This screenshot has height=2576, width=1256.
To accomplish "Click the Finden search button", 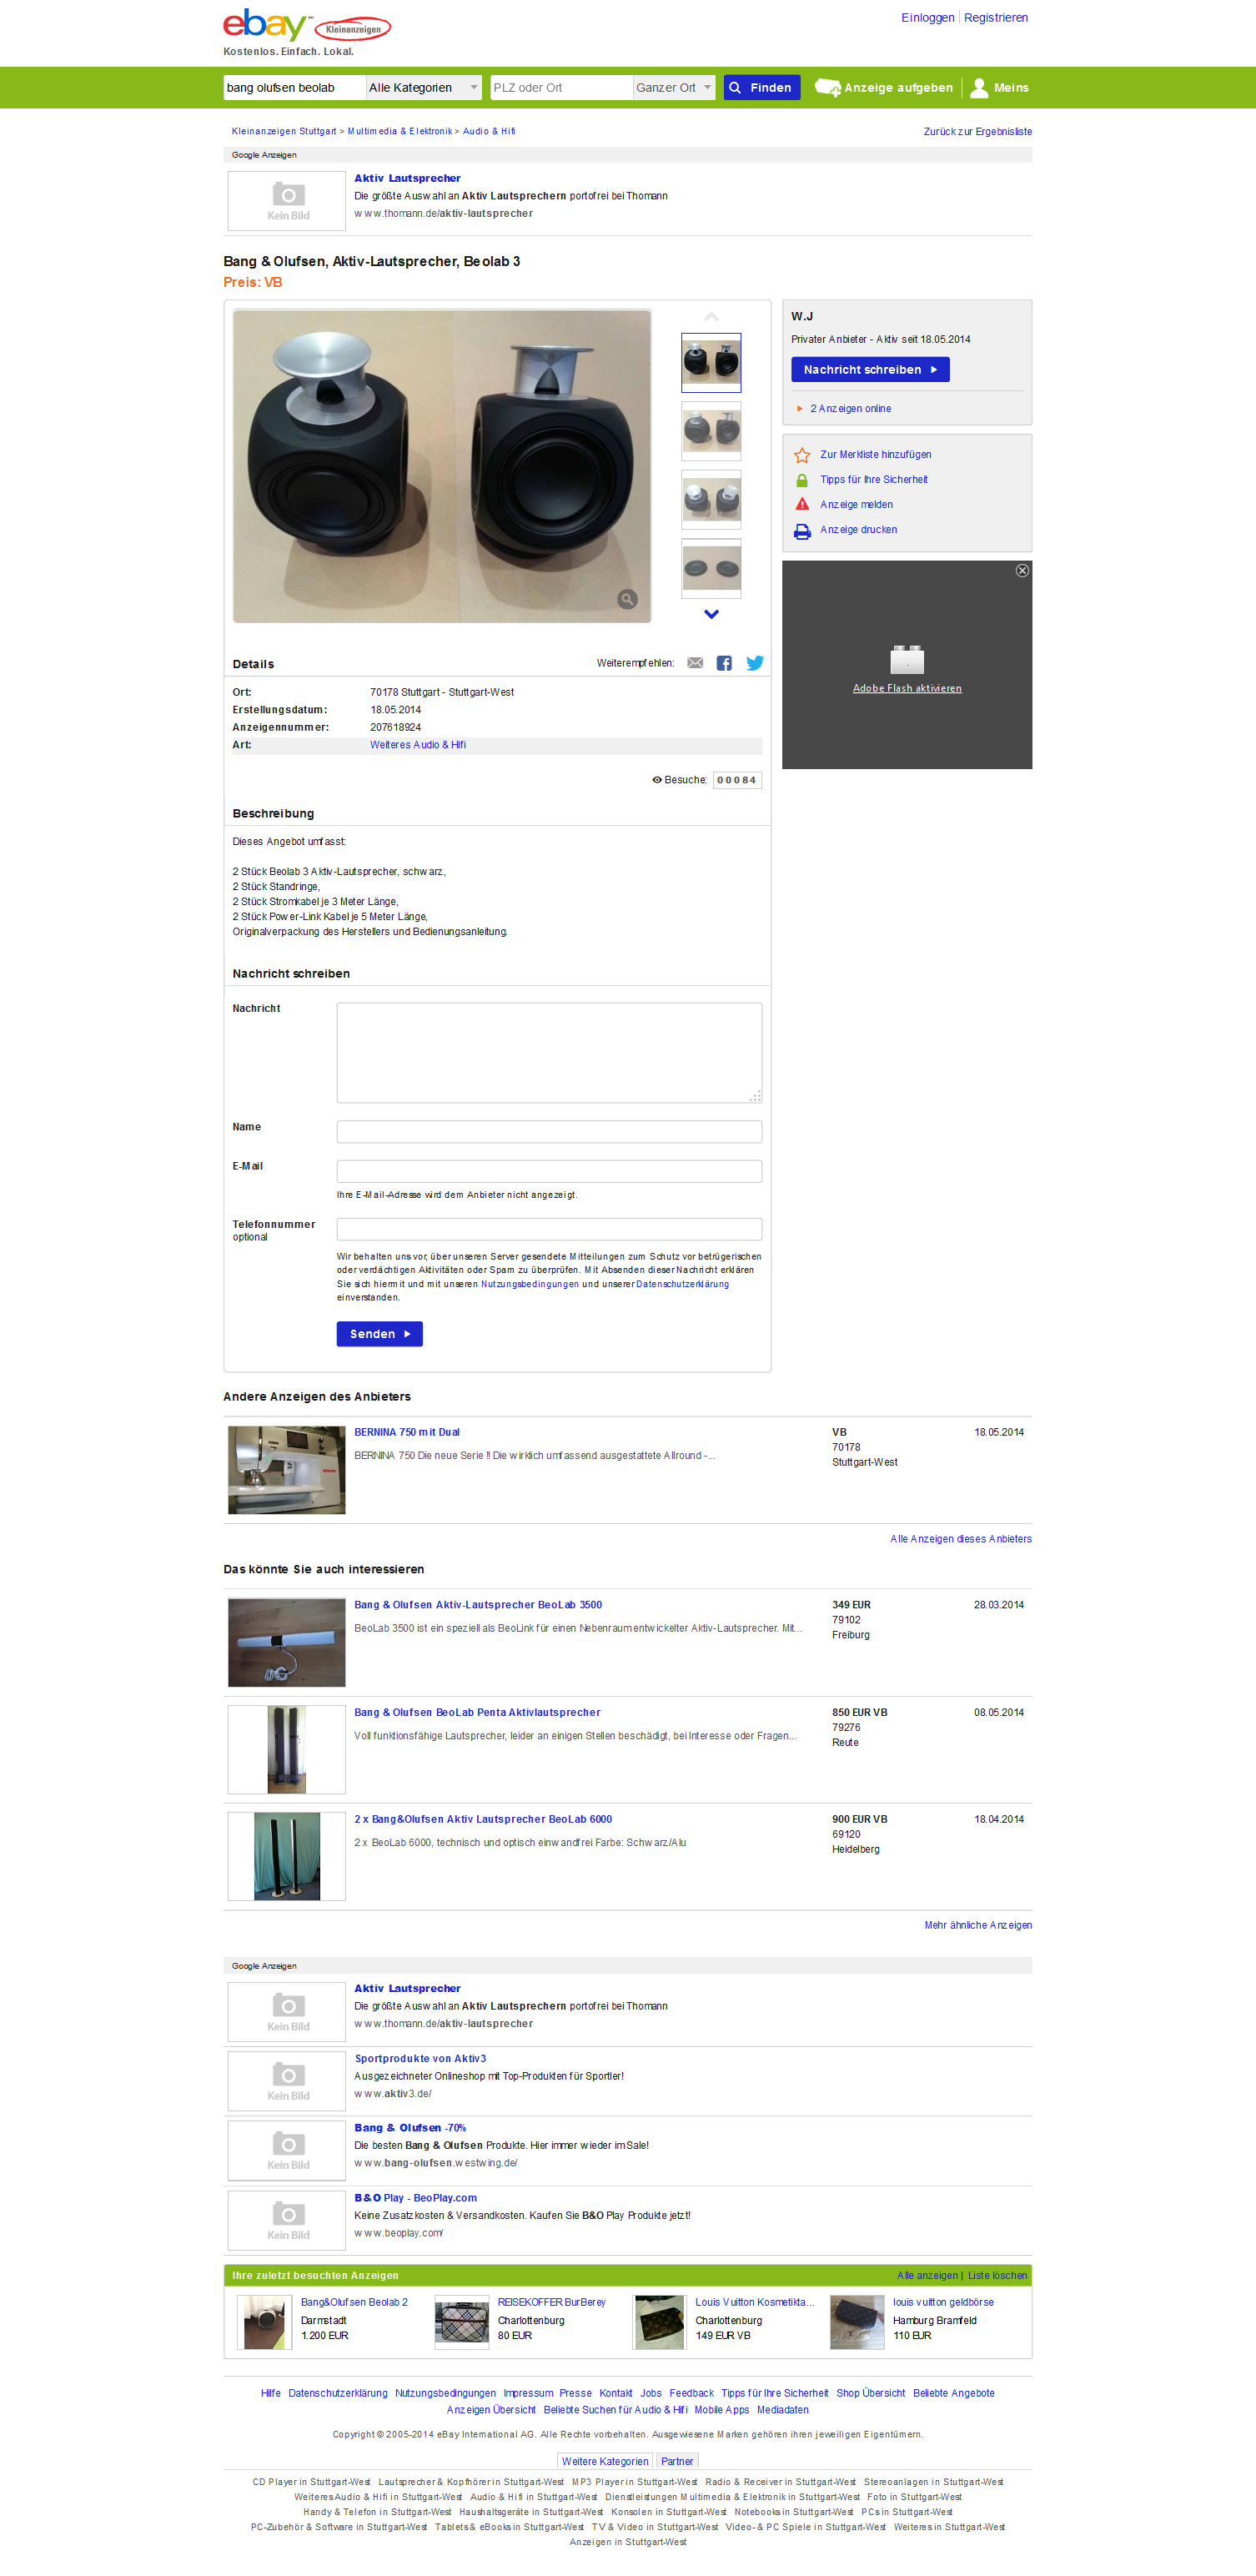I will coord(762,88).
